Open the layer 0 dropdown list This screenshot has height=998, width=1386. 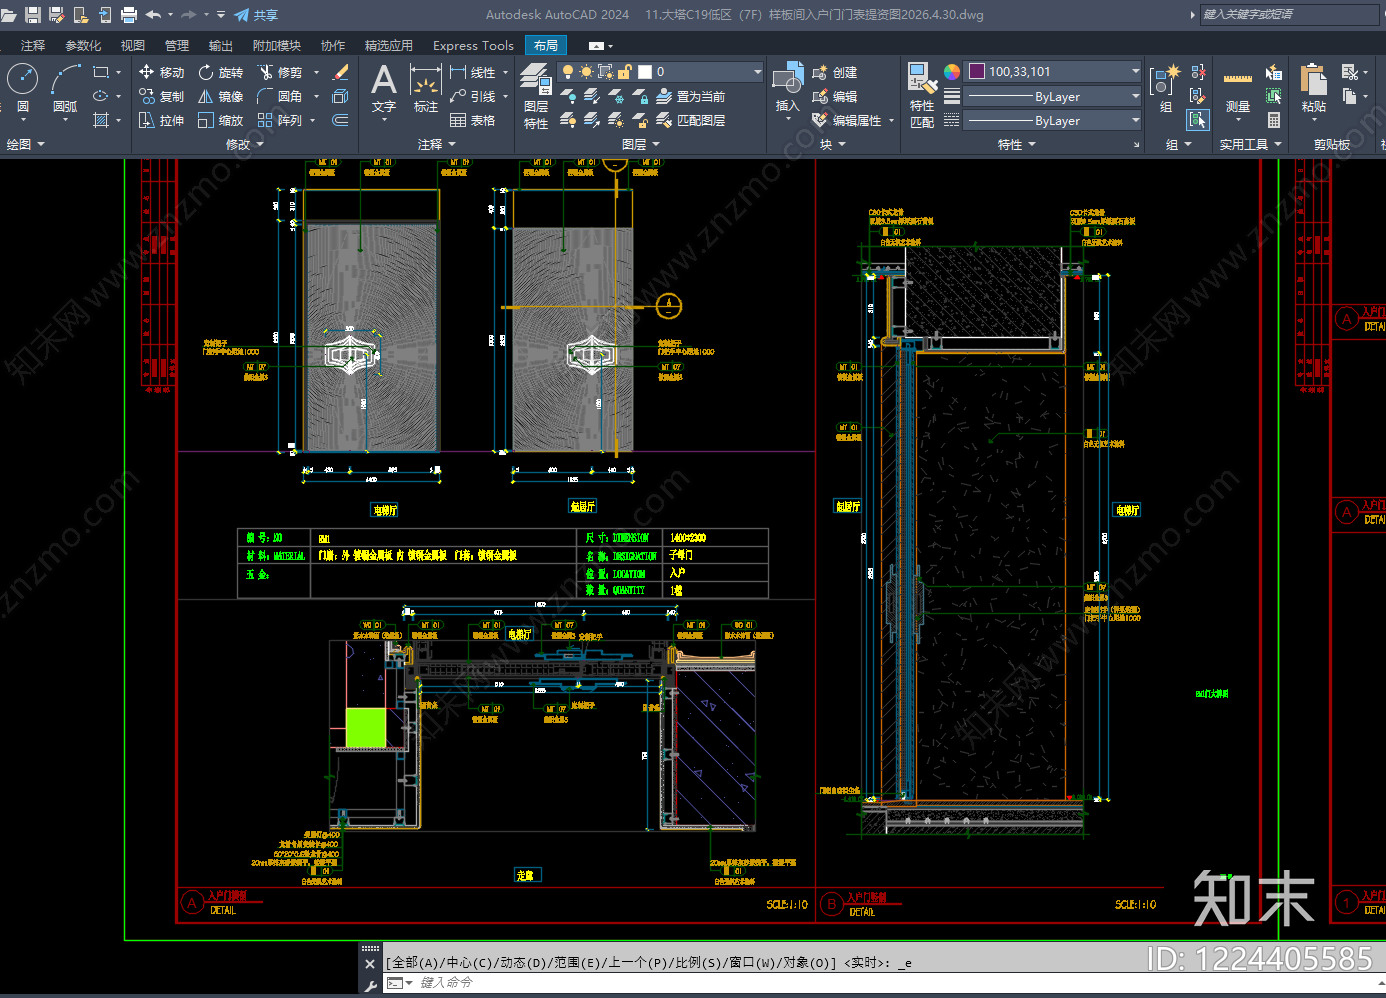[x=757, y=72]
